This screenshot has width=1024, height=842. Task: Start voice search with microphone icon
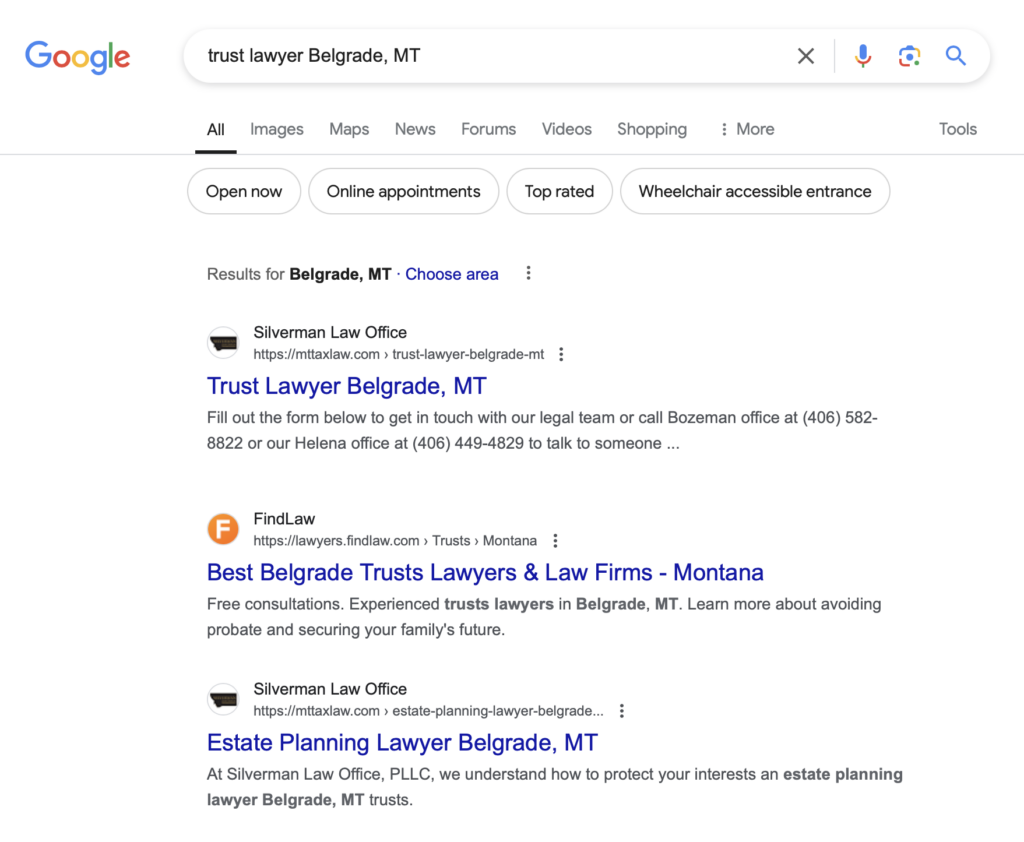coord(862,56)
